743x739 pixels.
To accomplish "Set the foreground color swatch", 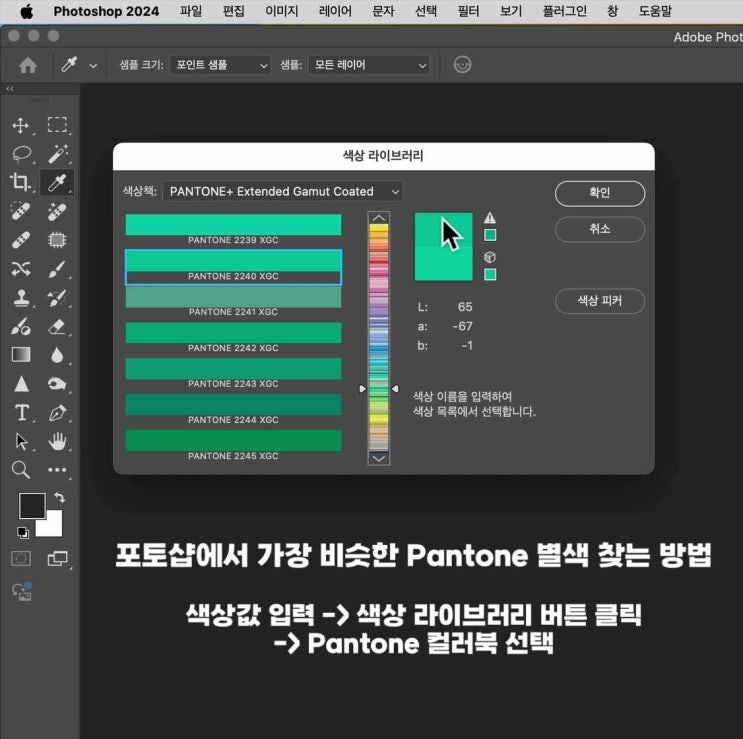I will click(x=32, y=505).
